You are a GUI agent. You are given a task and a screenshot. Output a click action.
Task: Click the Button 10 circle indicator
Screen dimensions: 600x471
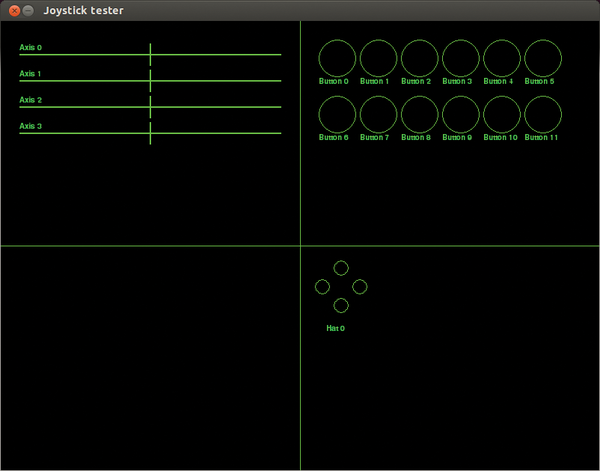(502, 114)
